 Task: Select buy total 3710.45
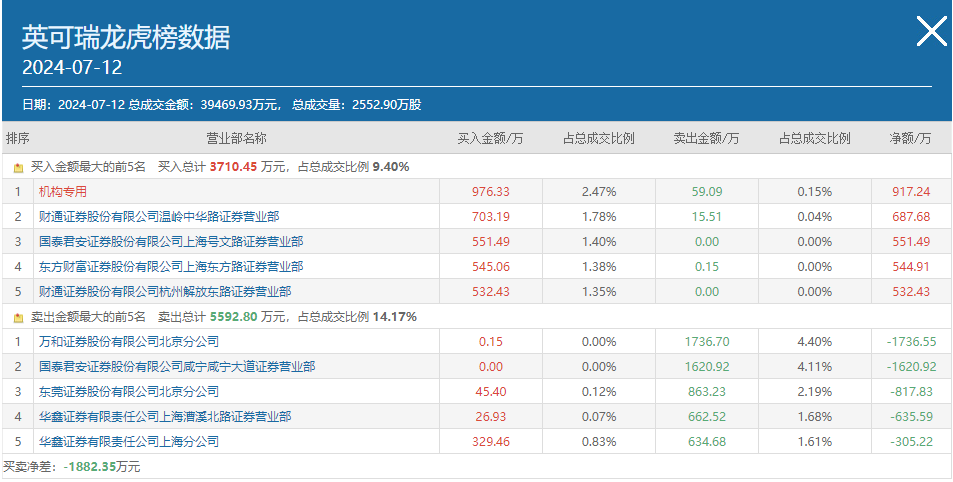click(233, 167)
